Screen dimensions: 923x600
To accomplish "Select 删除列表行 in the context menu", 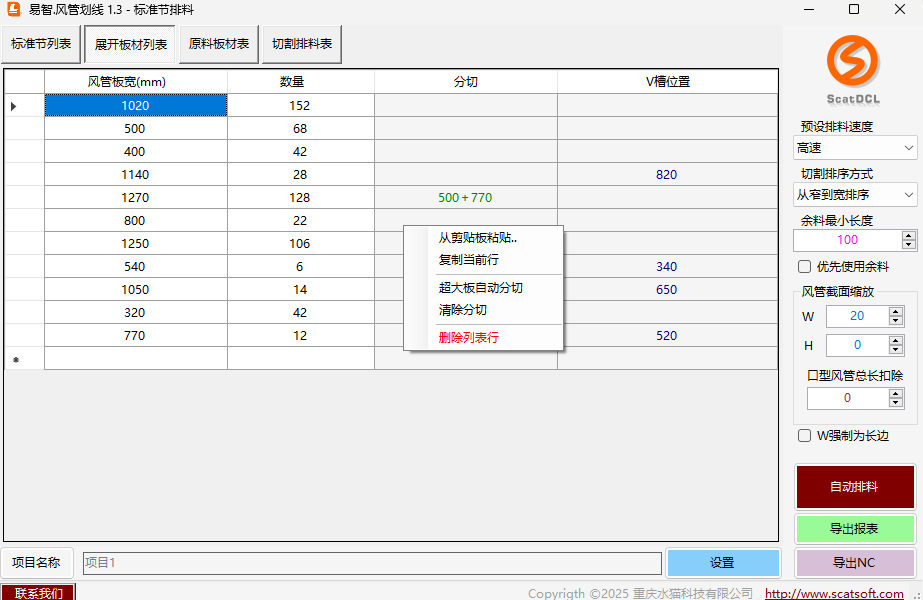I will tap(468, 338).
